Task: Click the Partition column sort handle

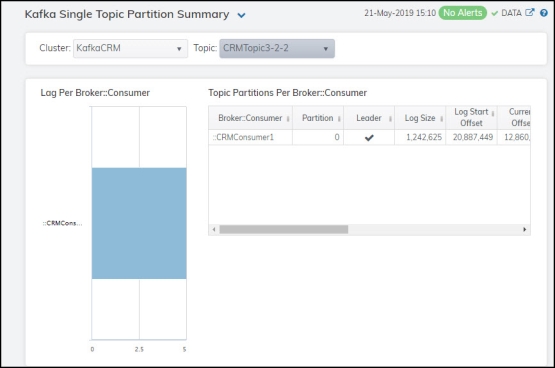Action: click(339, 119)
